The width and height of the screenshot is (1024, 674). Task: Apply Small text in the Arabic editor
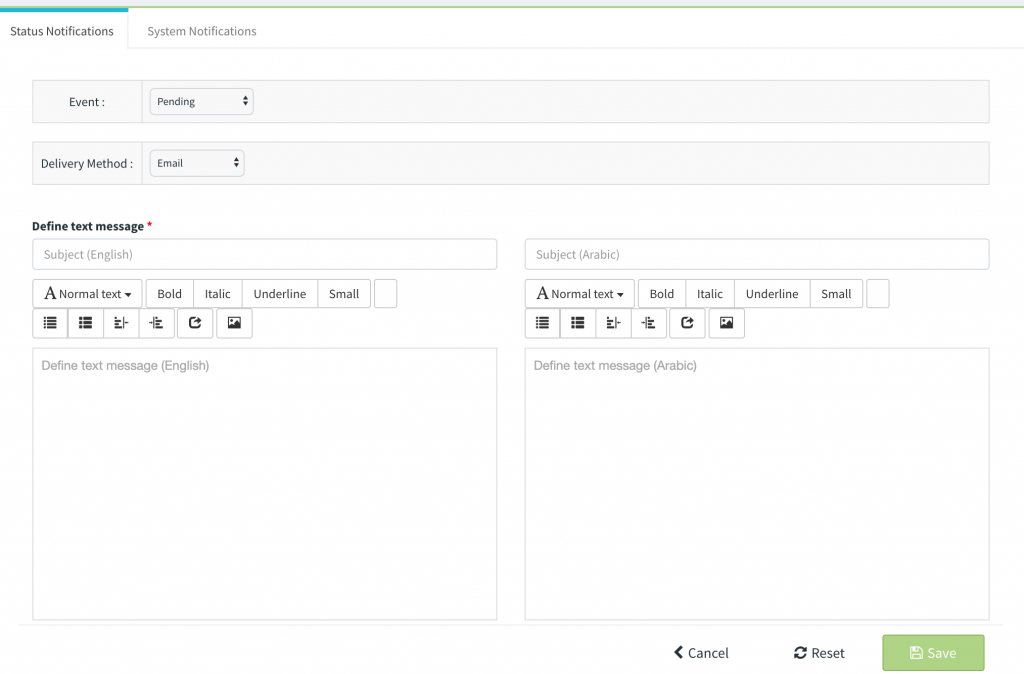[837, 294]
